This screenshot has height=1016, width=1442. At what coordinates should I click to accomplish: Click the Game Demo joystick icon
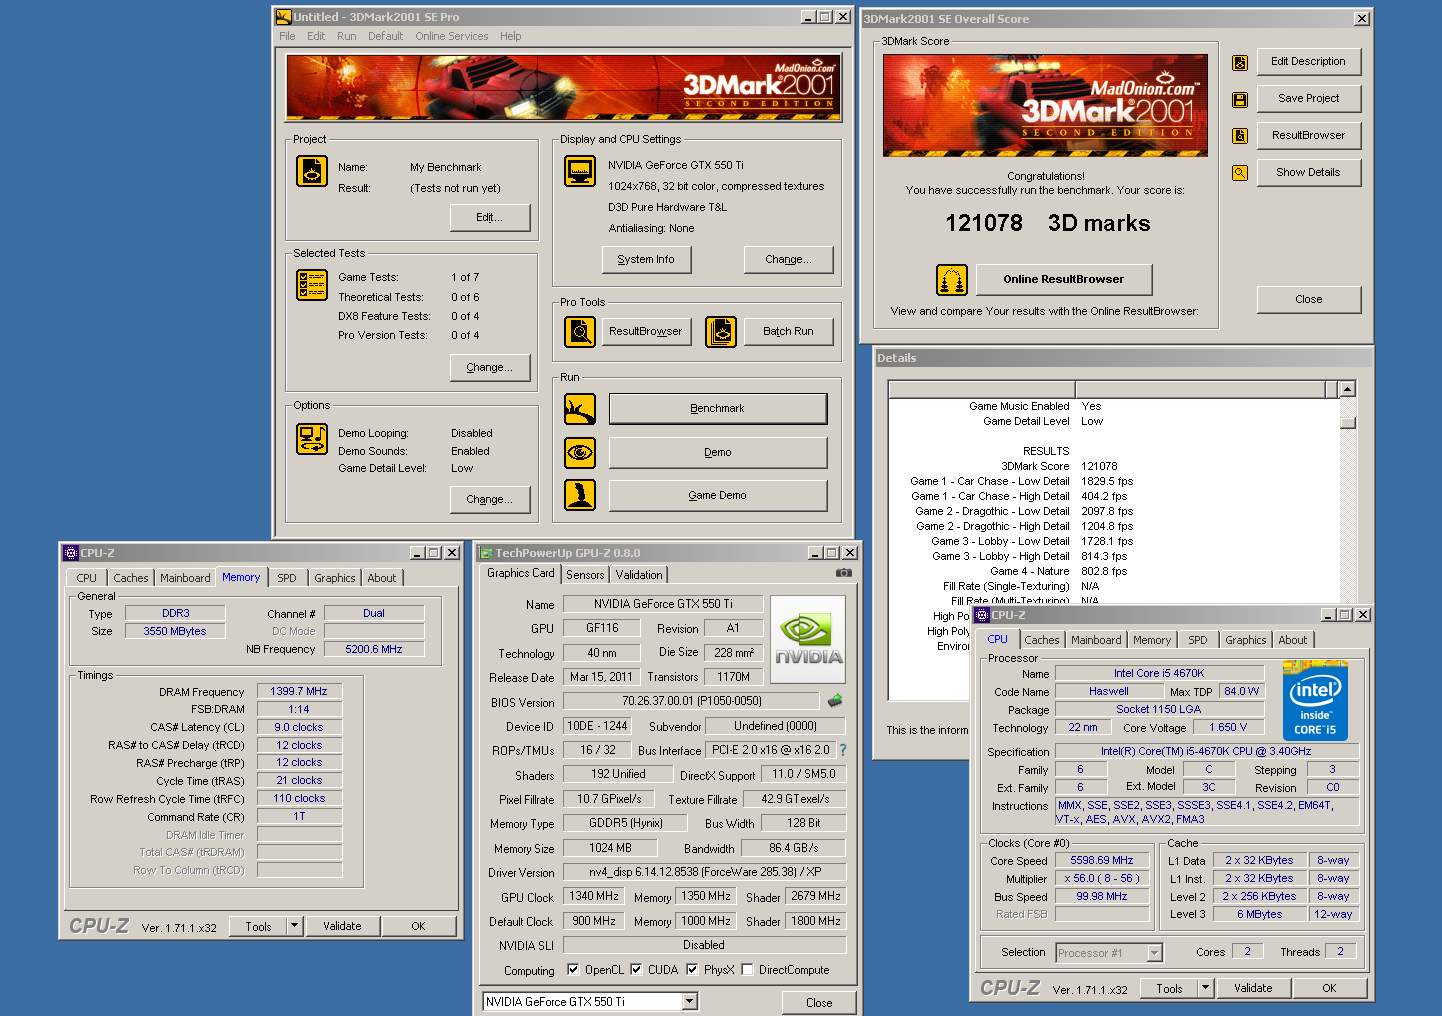580,495
